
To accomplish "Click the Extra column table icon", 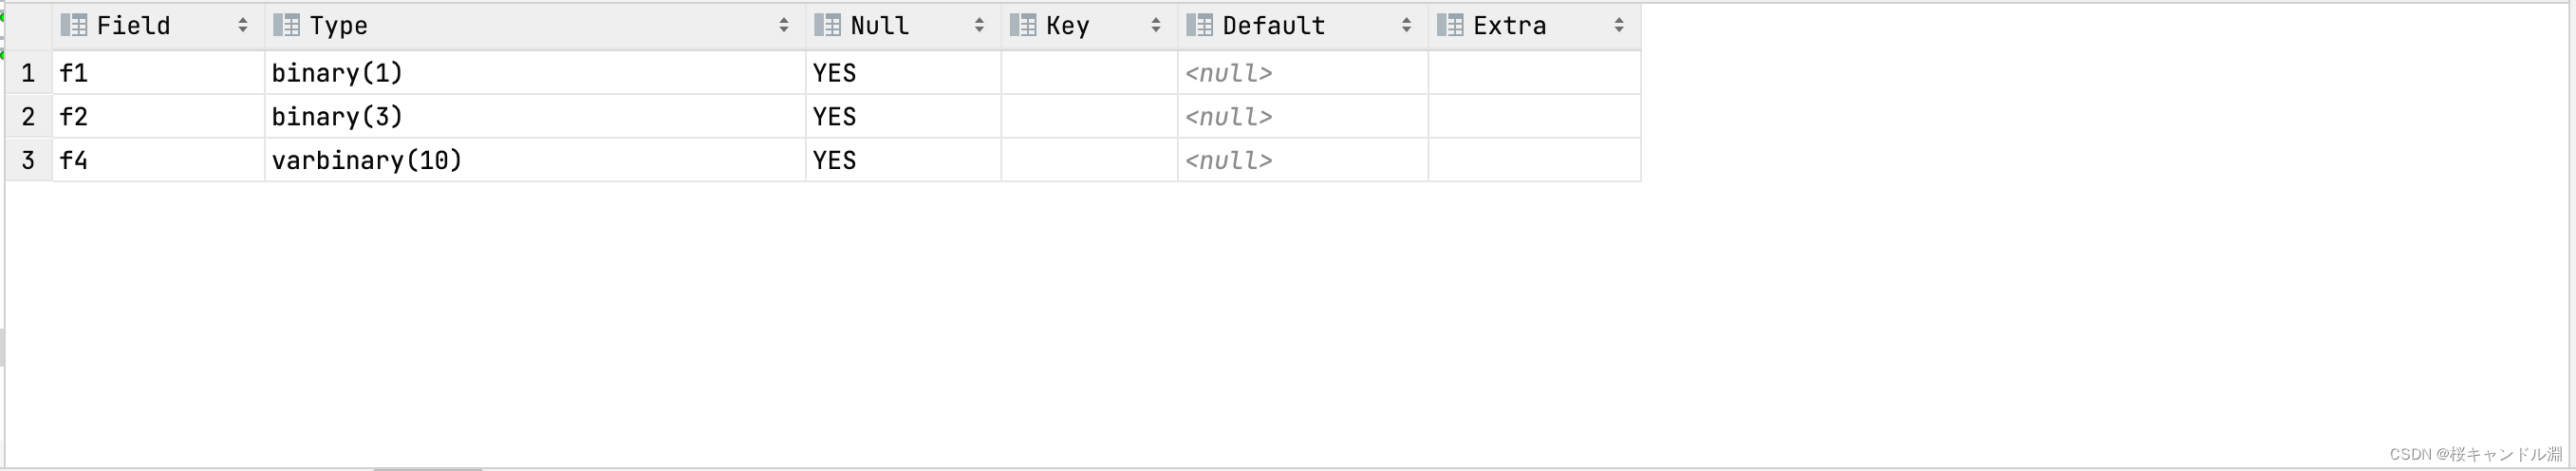I will [1451, 25].
